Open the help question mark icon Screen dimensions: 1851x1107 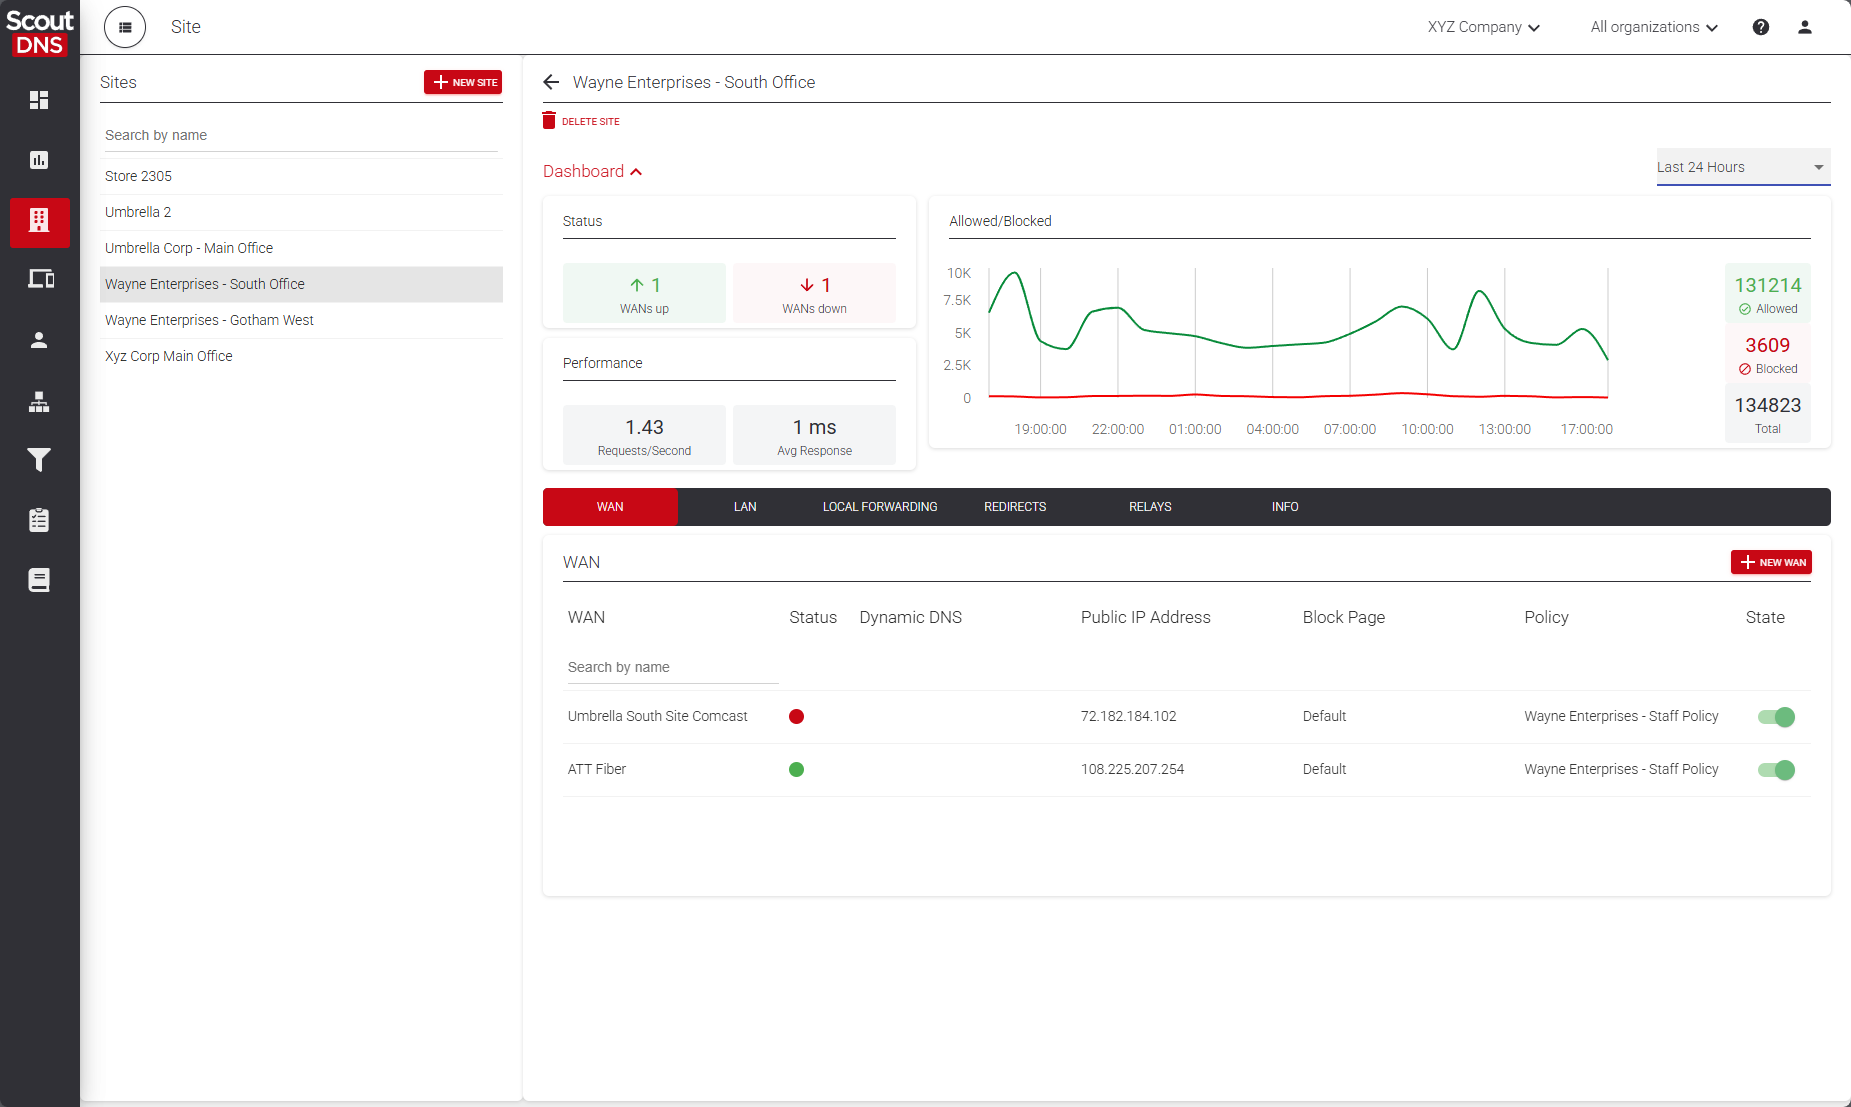[1761, 27]
